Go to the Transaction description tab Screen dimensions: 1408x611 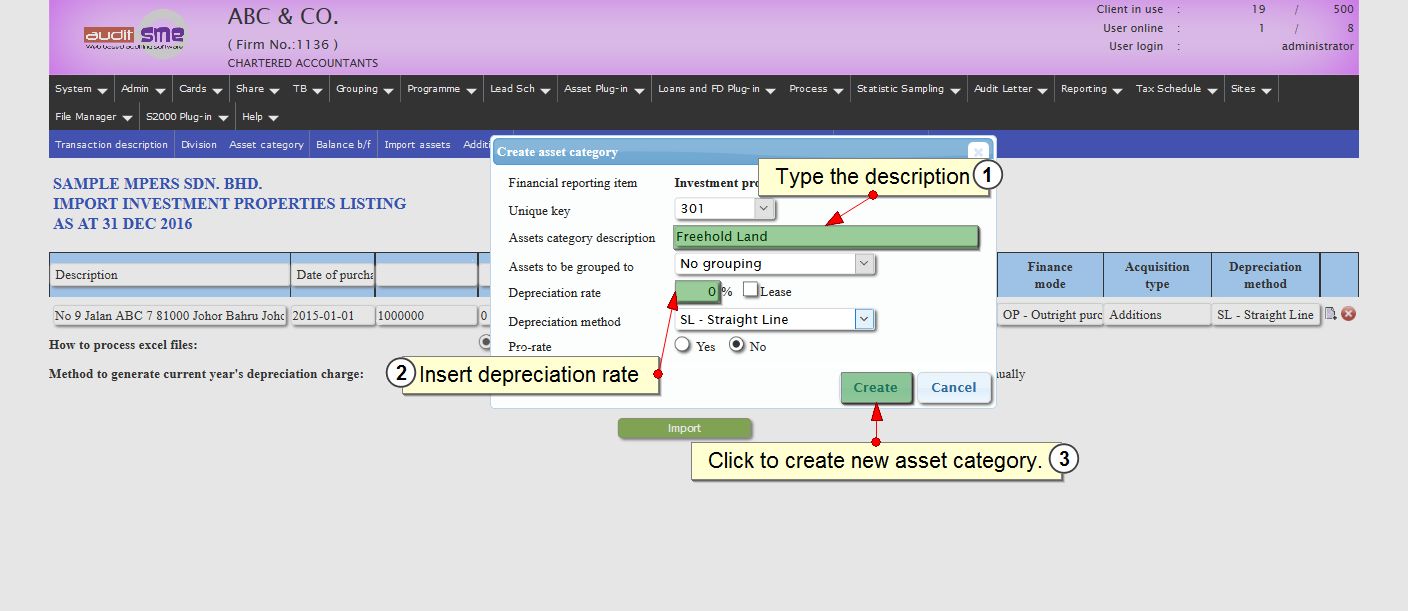[x=111, y=145]
